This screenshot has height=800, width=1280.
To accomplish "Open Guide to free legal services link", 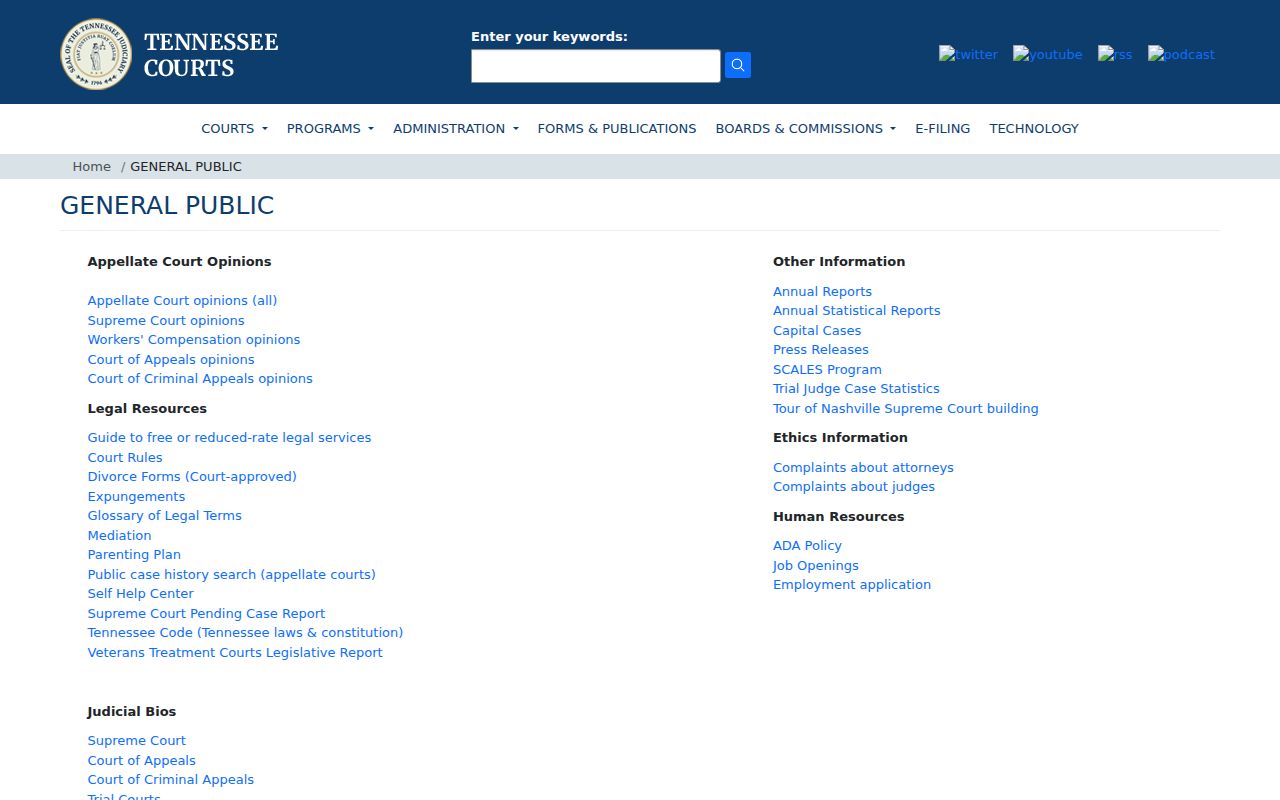I will [x=229, y=437].
